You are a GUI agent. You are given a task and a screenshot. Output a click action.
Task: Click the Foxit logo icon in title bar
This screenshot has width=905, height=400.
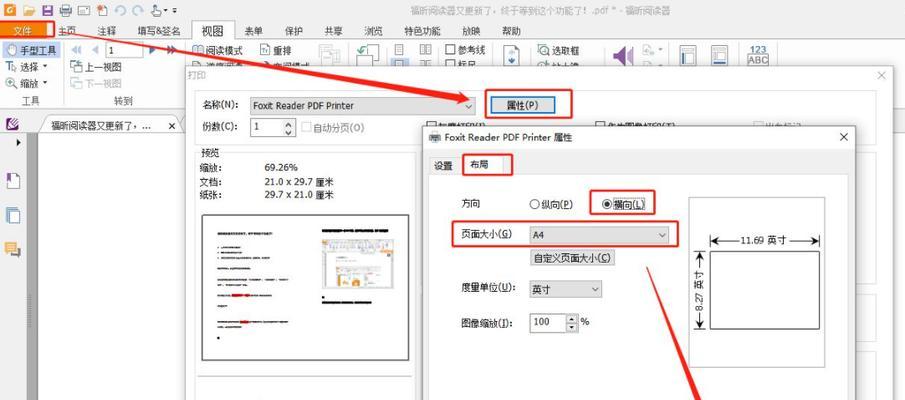(11, 10)
